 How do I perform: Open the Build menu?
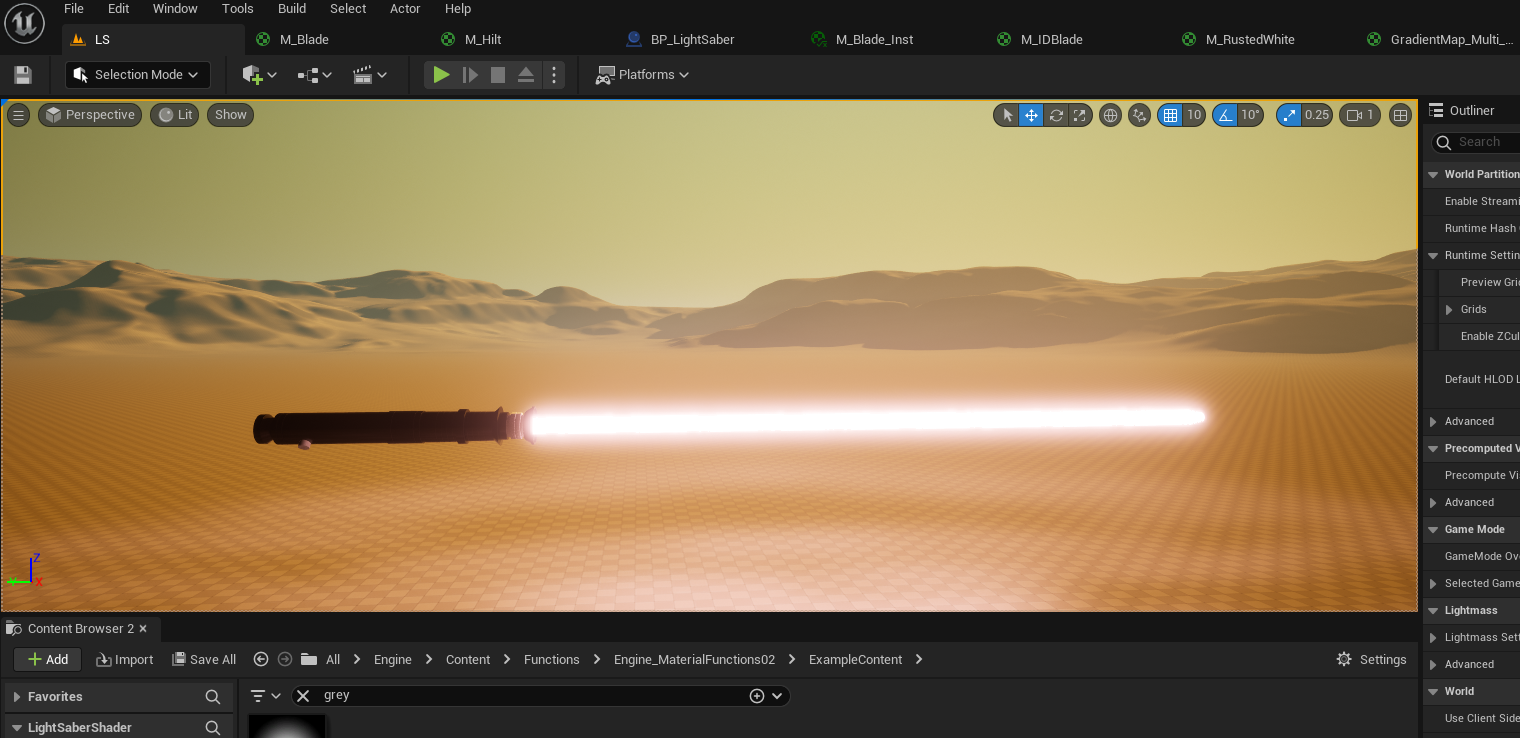coord(292,9)
